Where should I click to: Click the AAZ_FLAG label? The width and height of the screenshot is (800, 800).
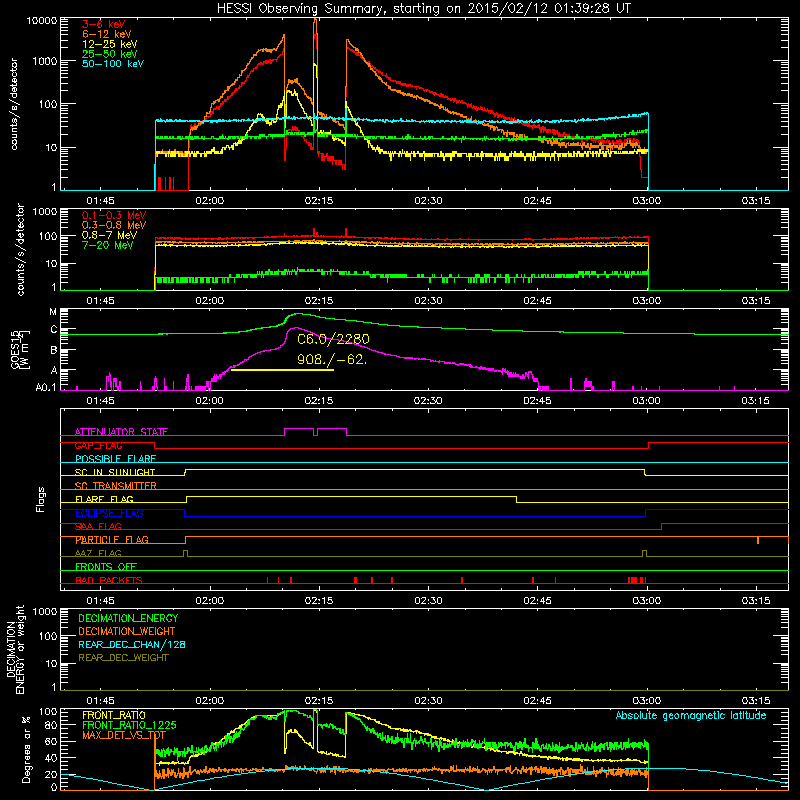(98, 553)
